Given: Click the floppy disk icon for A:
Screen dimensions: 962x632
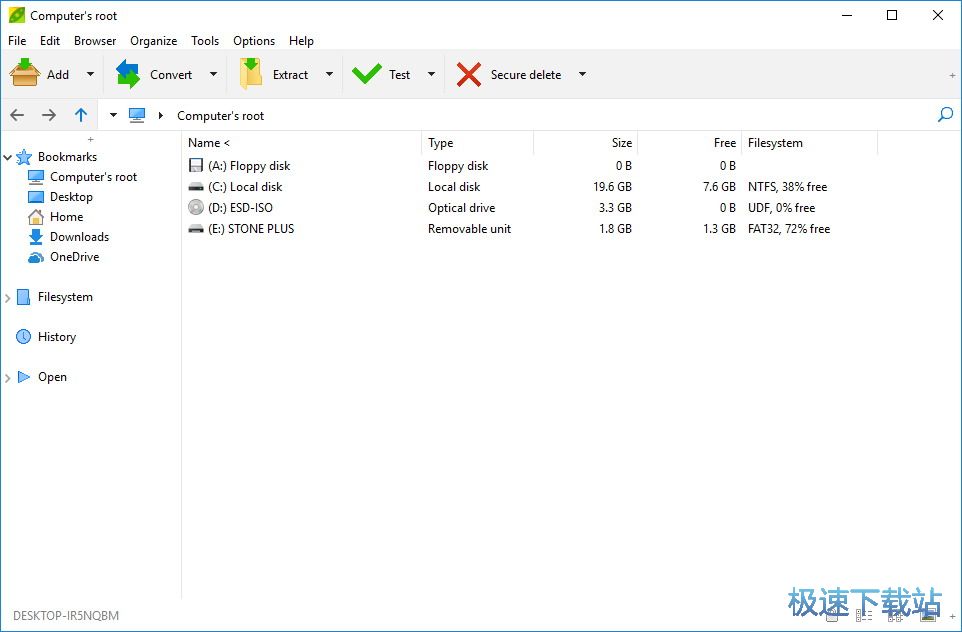Looking at the screenshot, I should tap(196, 165).
